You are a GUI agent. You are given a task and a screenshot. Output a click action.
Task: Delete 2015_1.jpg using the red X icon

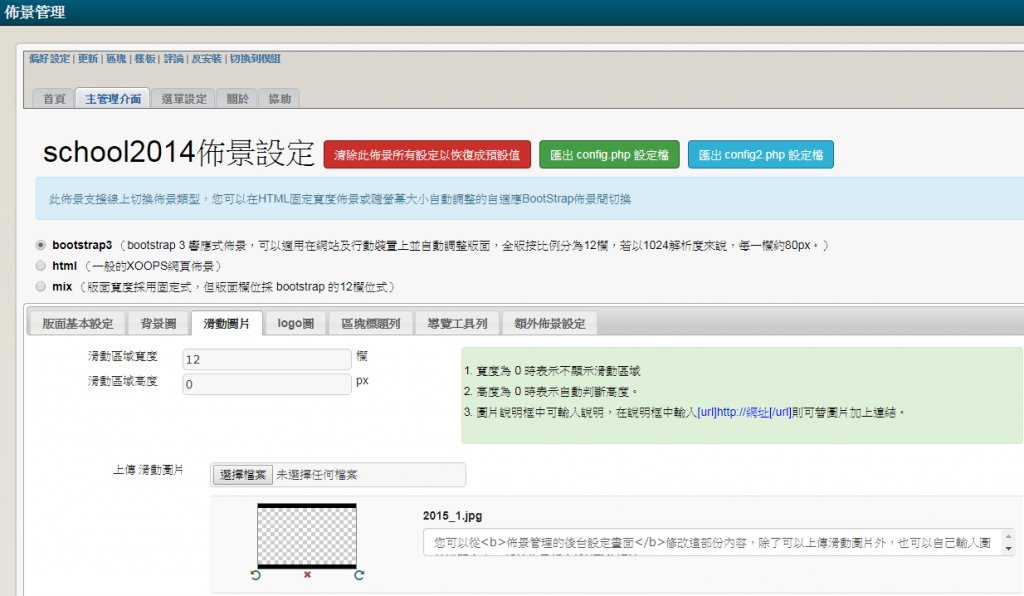307,575
